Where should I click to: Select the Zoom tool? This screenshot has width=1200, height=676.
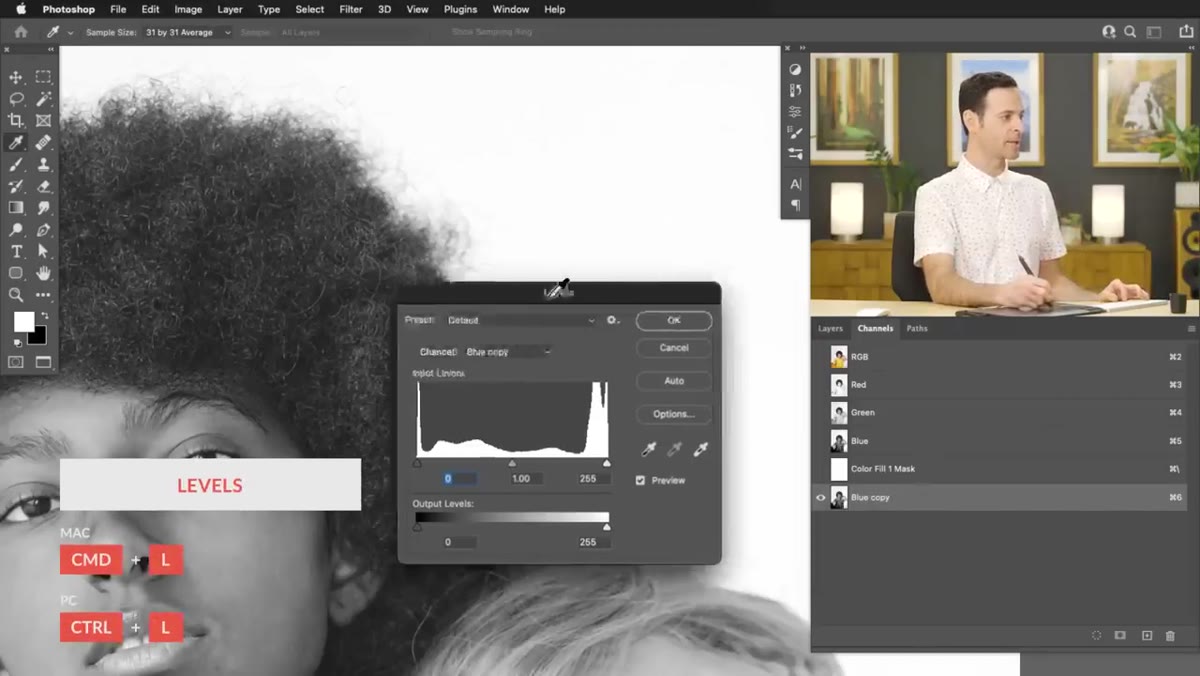16,295
